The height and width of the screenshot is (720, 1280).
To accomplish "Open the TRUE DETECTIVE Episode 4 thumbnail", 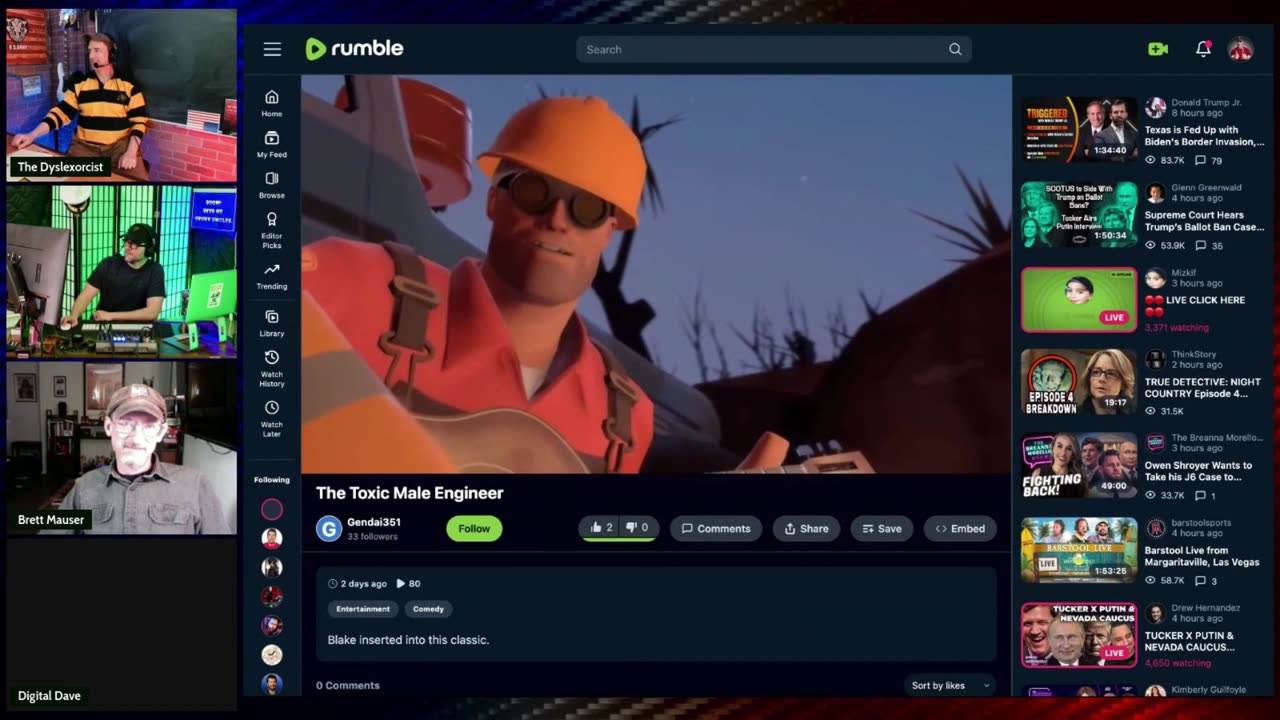I will pyautogui.click(x=1079, y=381).
